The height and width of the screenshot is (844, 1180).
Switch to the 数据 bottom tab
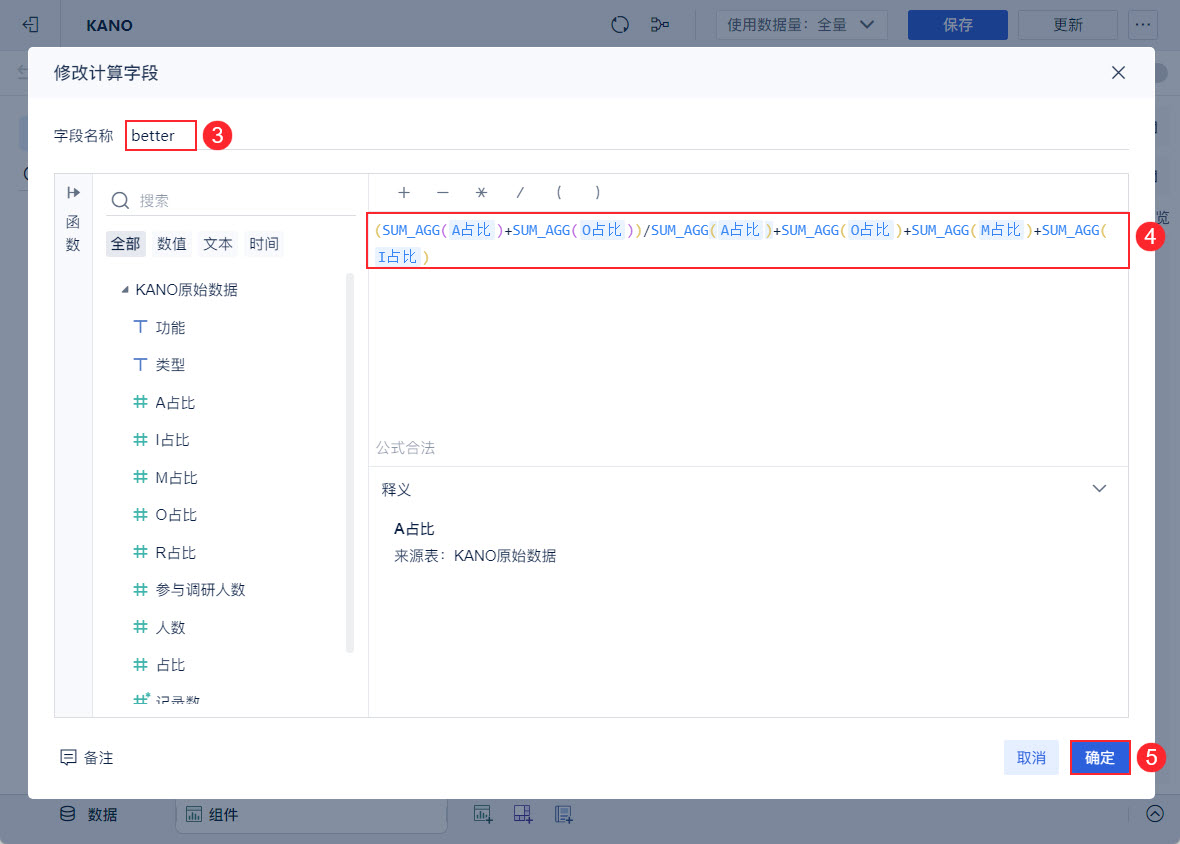click(89, 814)
